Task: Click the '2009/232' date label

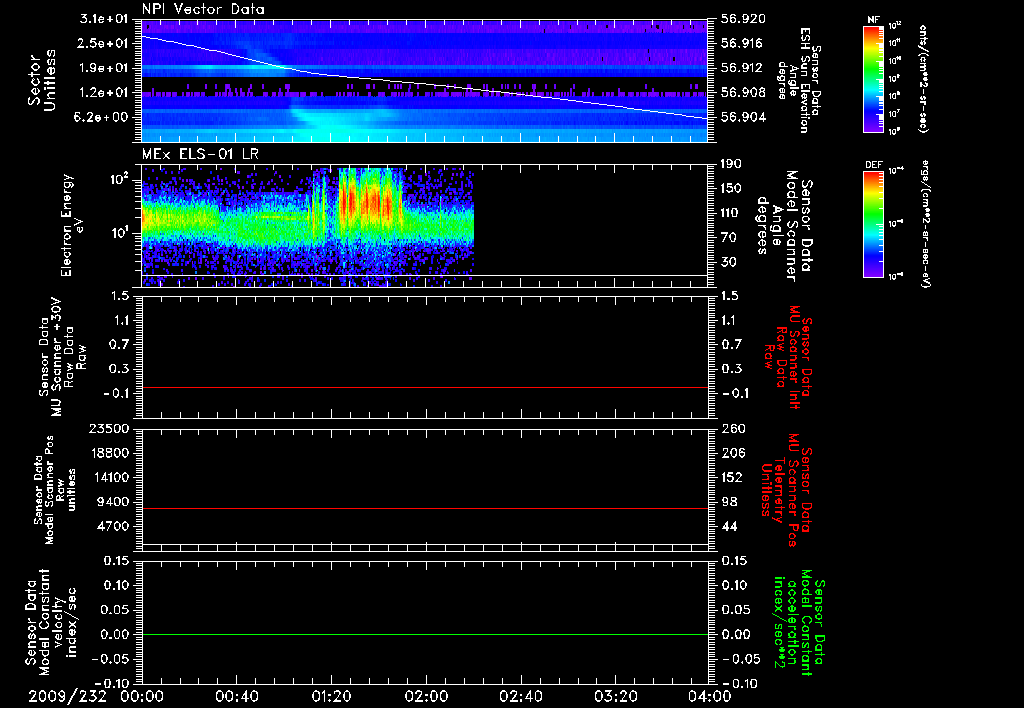Action: tap(67, 696)
